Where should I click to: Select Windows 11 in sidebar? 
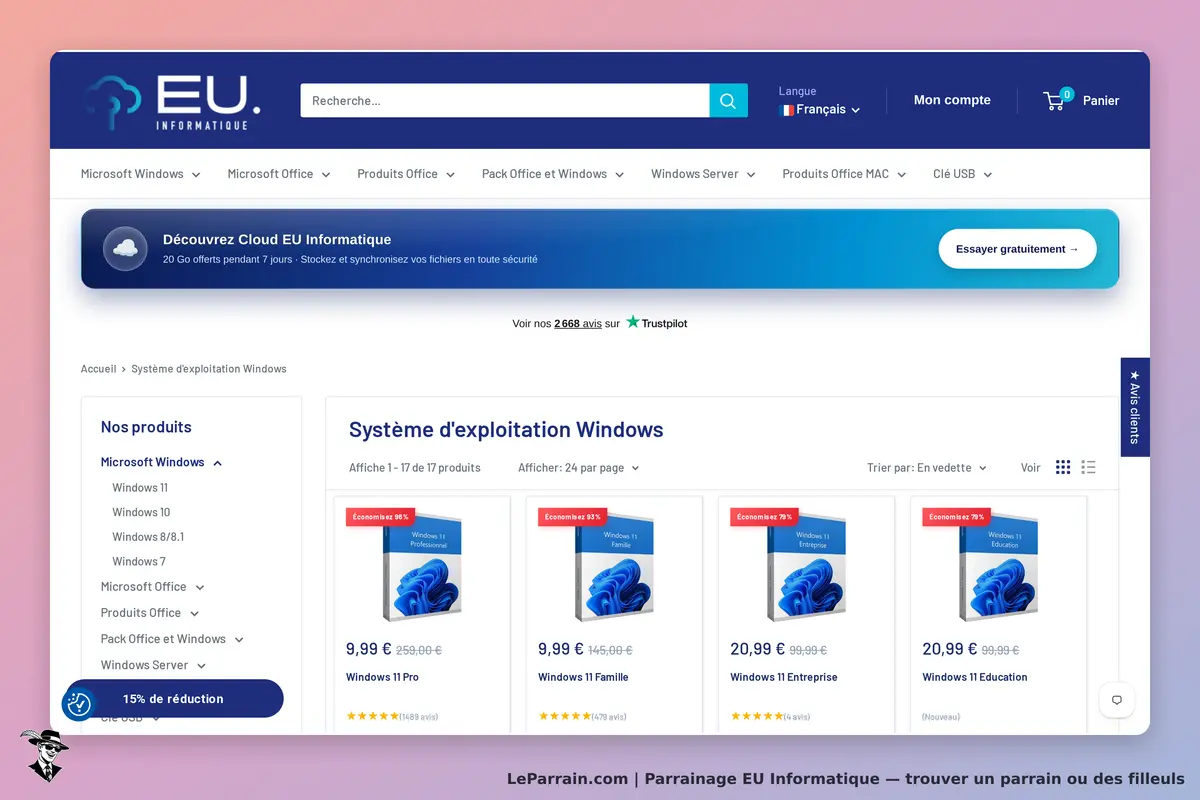[x=140, y=488]
